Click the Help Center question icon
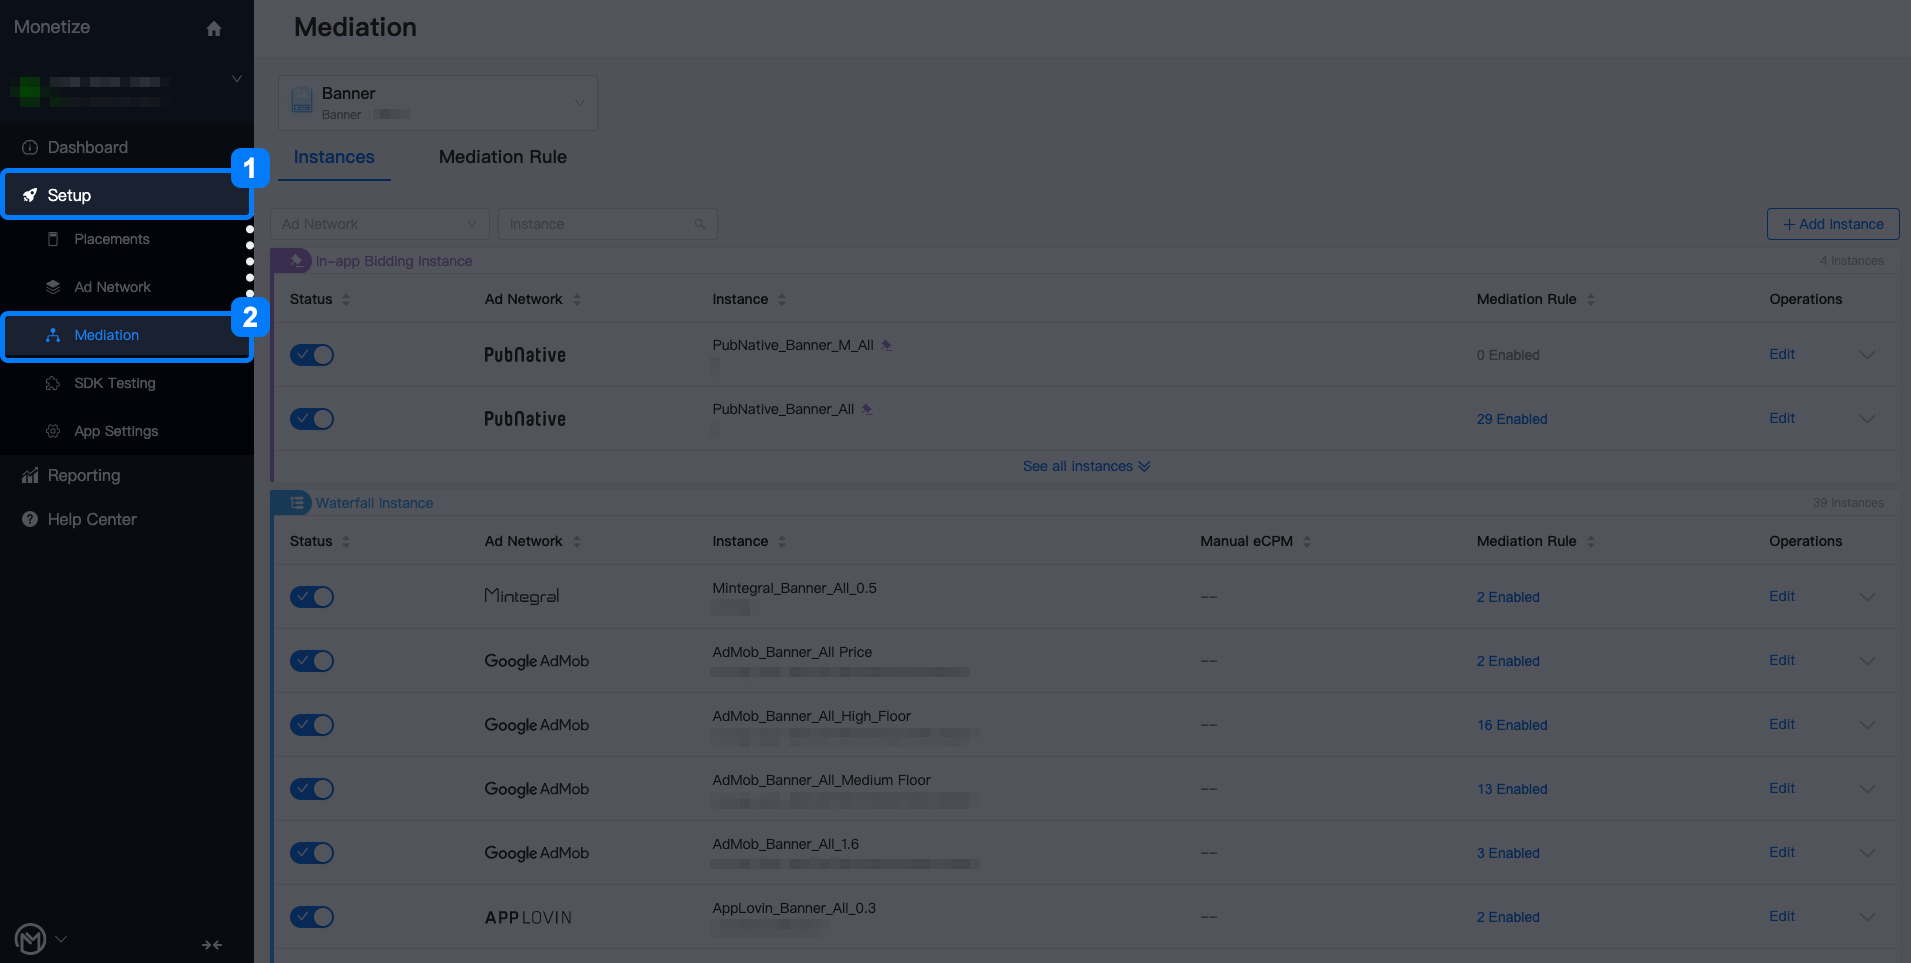The image size is (1911, 963). [30, 519]
